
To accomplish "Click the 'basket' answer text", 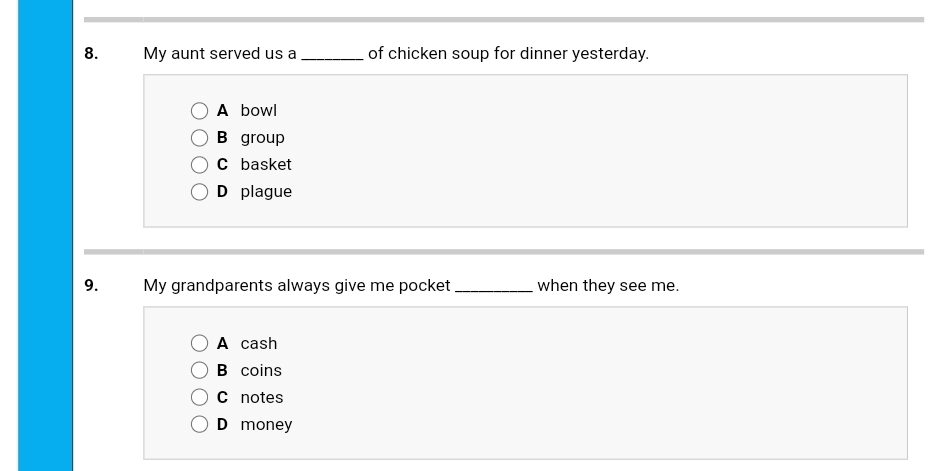I will [x=266, y=165].
